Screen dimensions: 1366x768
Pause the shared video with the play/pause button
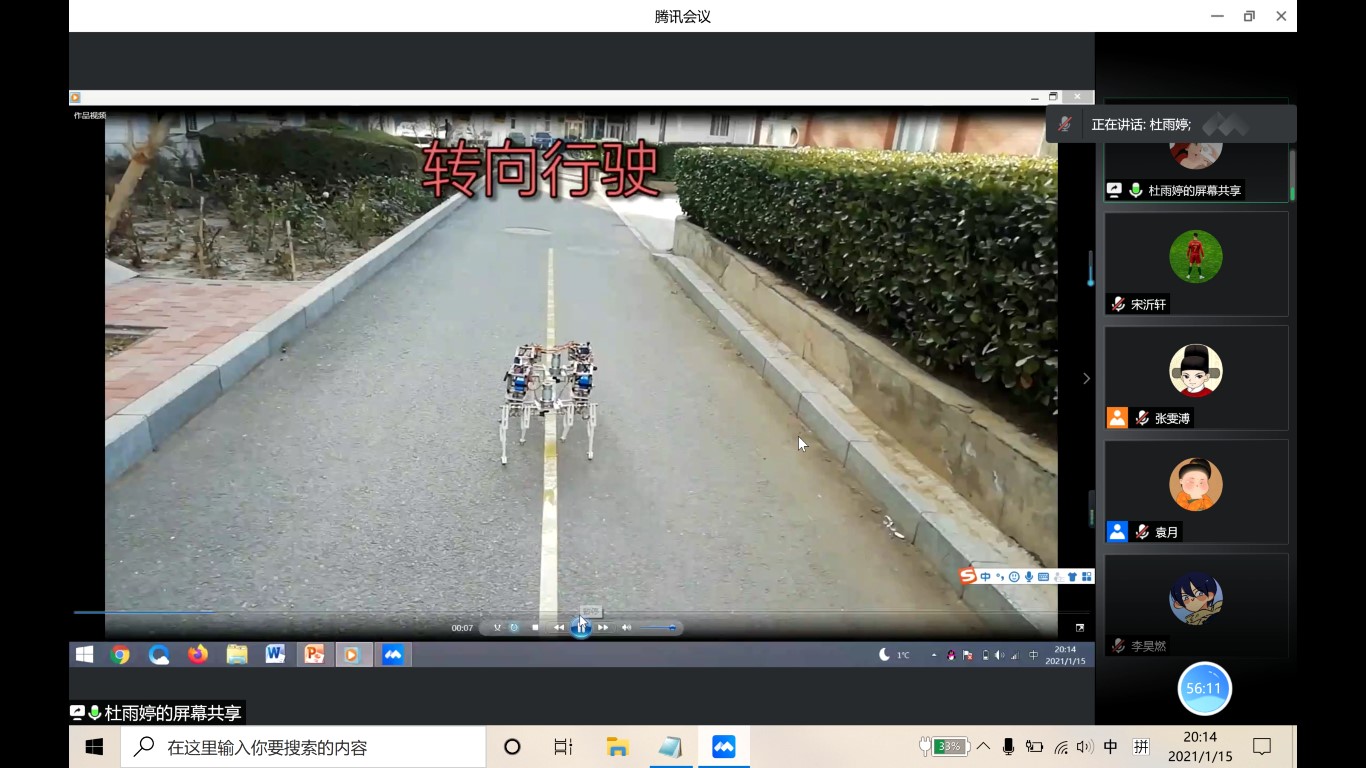pyautogui.click(x=581, y=628)
